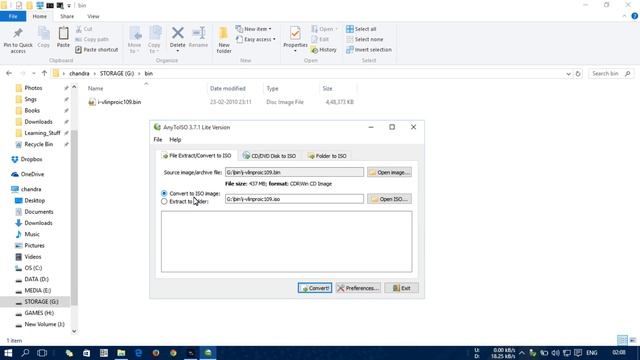Open Learning_Stuff quick access folder

pyautogui.click(x=42, y=133)
